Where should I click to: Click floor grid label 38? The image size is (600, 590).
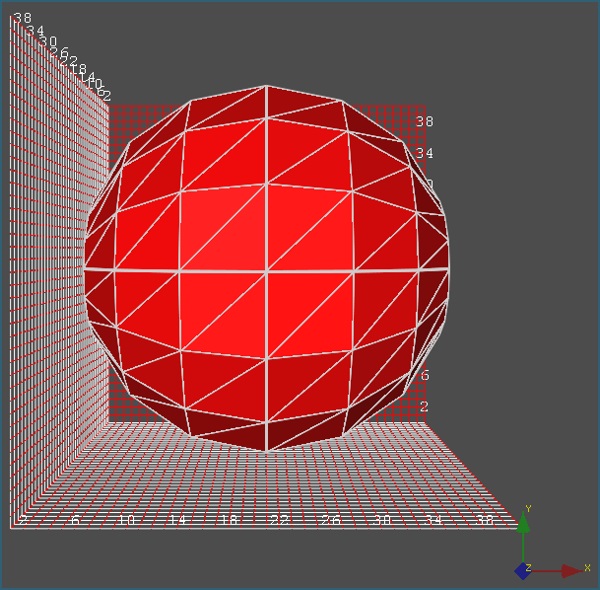[484, 521]
